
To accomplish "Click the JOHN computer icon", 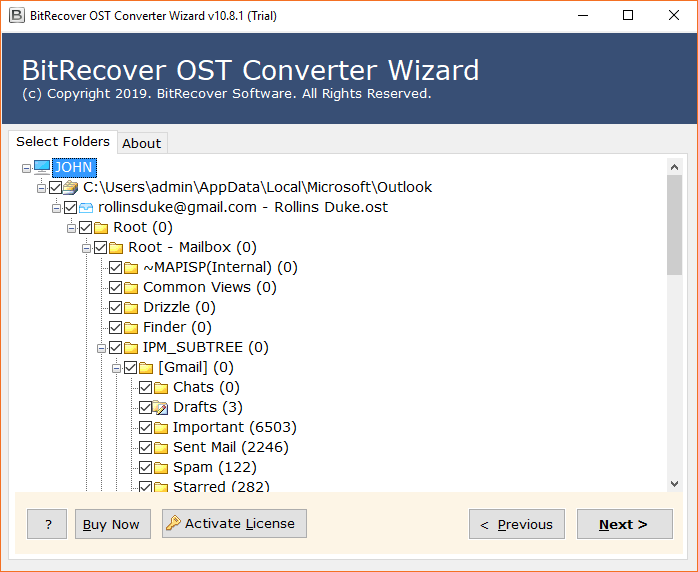I will coord(42,167).
